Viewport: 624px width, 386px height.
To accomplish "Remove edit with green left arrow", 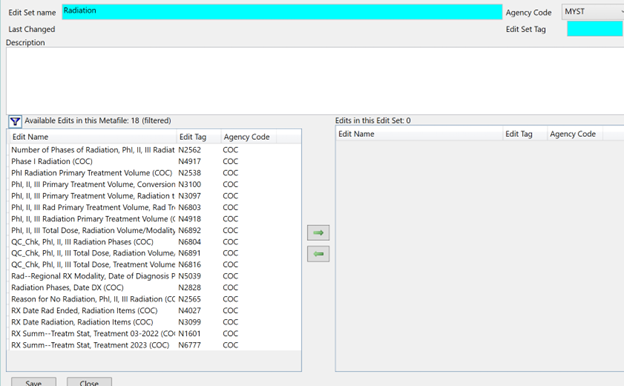I will (x=318, y=254).
